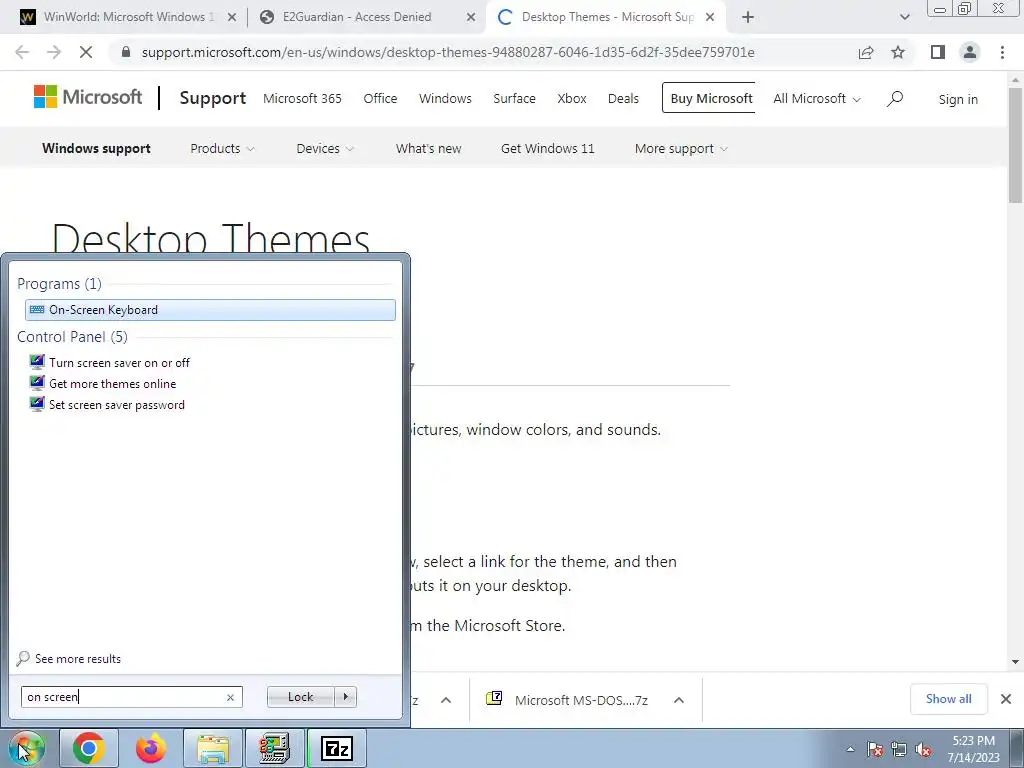
Task: Open Windows Explorer from the taskbar
Action: coord(213,748)
